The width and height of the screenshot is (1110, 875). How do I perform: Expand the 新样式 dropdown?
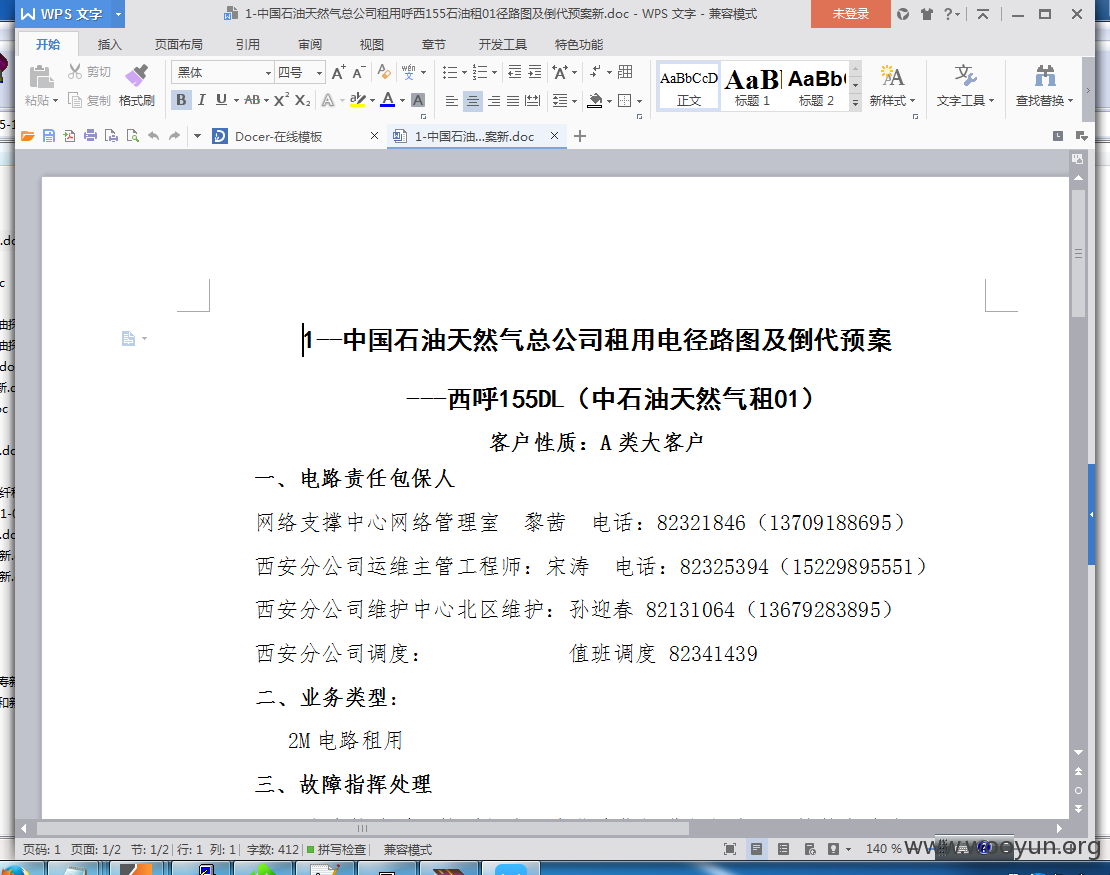(x=913, y=101)
